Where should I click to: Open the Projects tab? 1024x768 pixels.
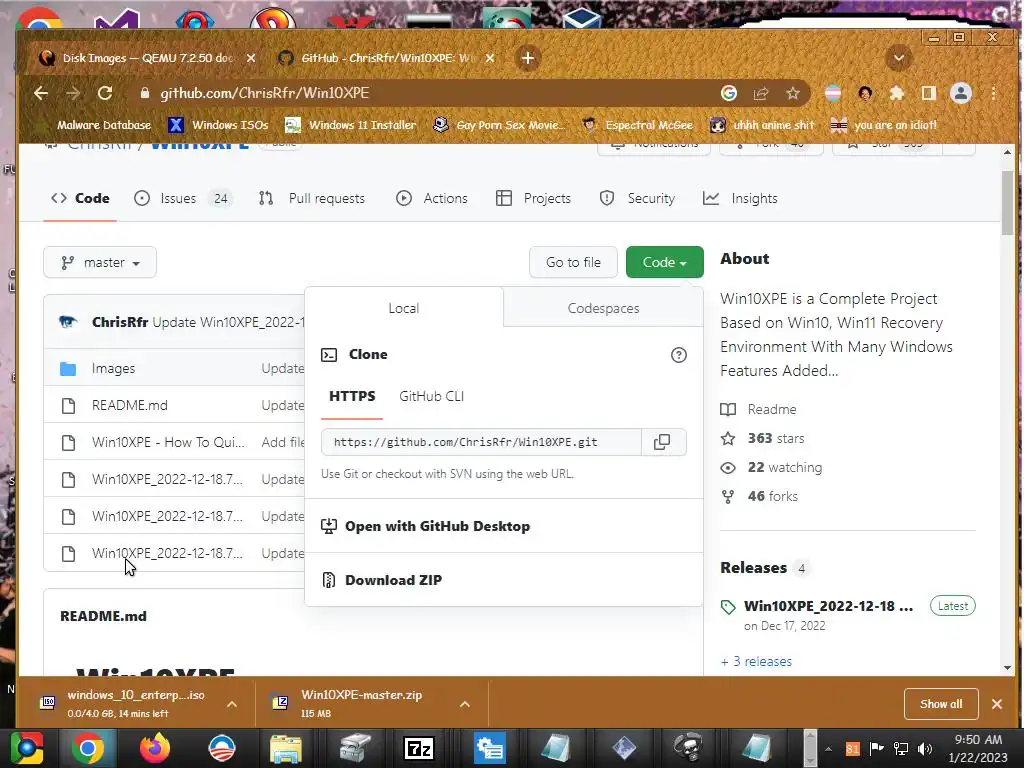[x=534, y=199]
